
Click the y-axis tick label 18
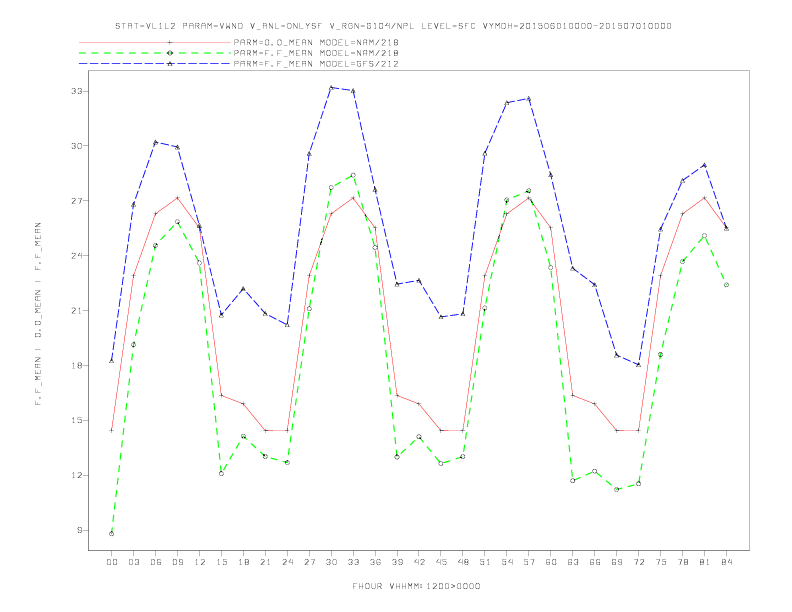(76, 366)
